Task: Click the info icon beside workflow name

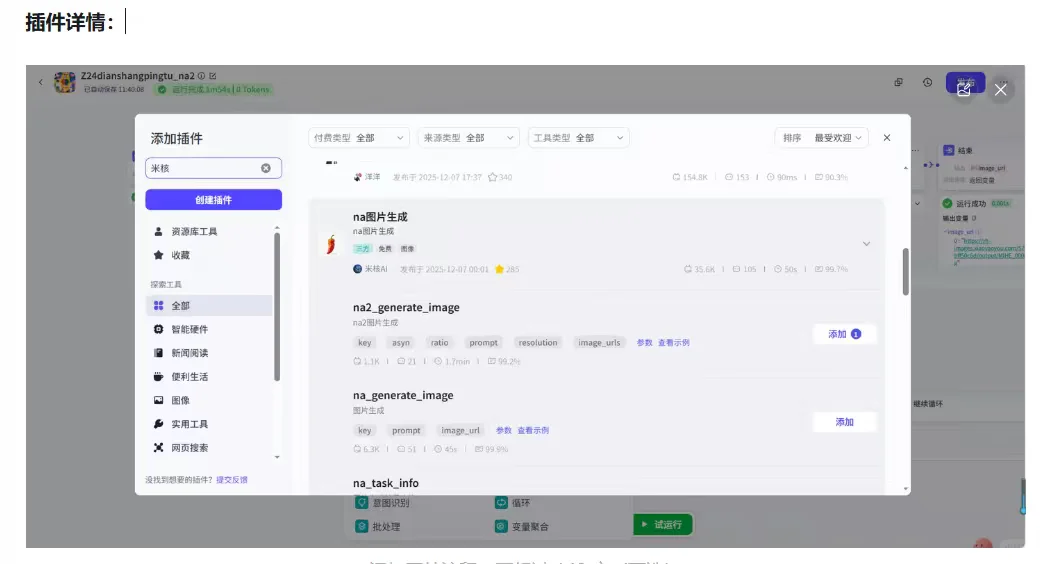Action: (x=201, y=76)
